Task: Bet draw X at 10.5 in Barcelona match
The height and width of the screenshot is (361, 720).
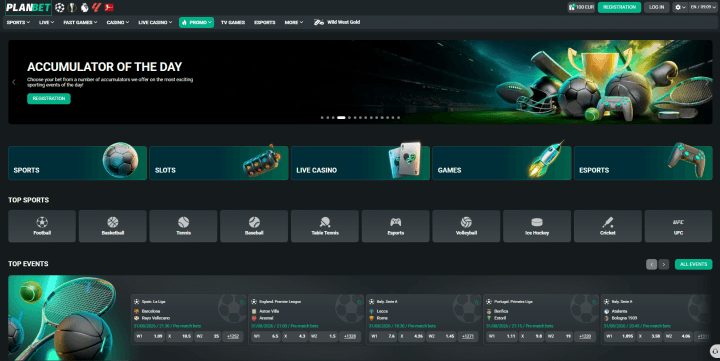Action: point(179,336)
